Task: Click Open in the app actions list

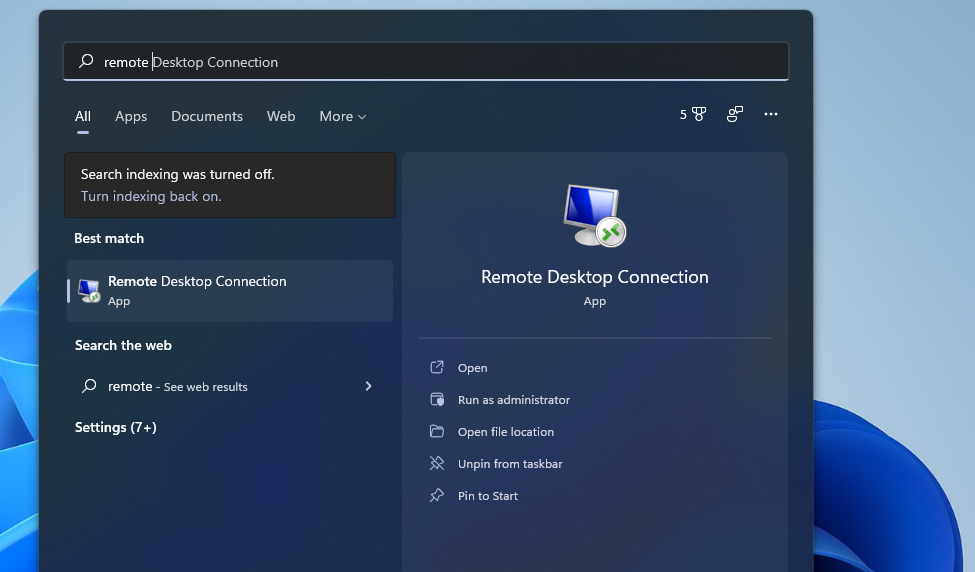Action: click(x=472, y=368)
